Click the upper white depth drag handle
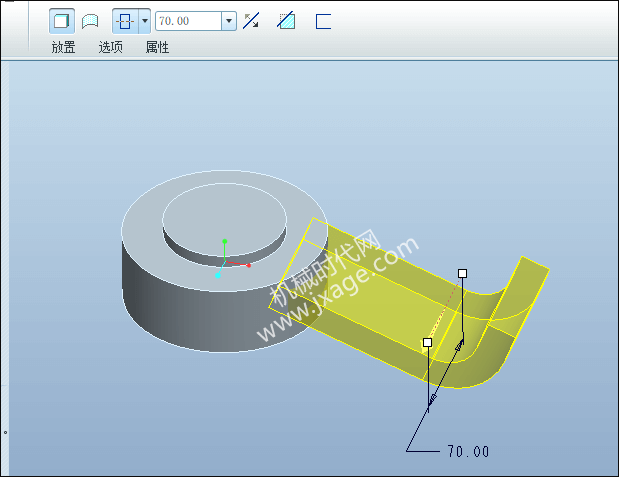This screenshot has height=477, width=619. click(462, 273)
